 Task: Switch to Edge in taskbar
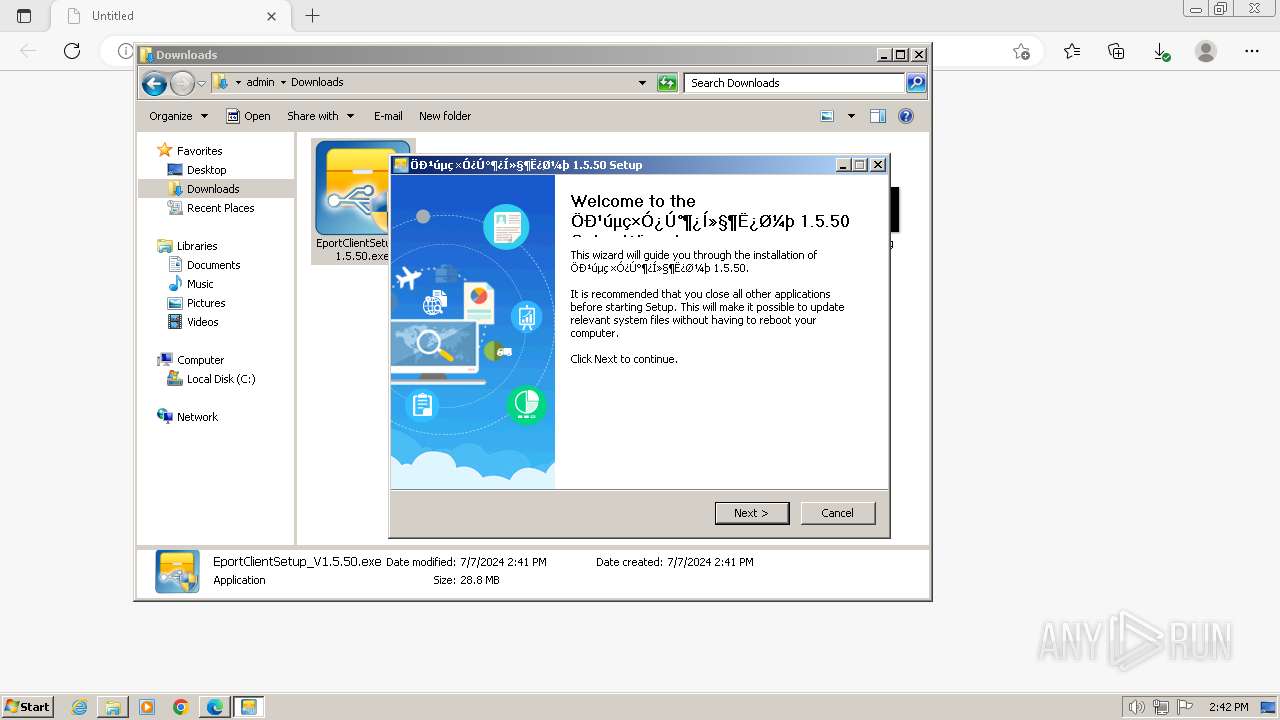tap(214, 707)
